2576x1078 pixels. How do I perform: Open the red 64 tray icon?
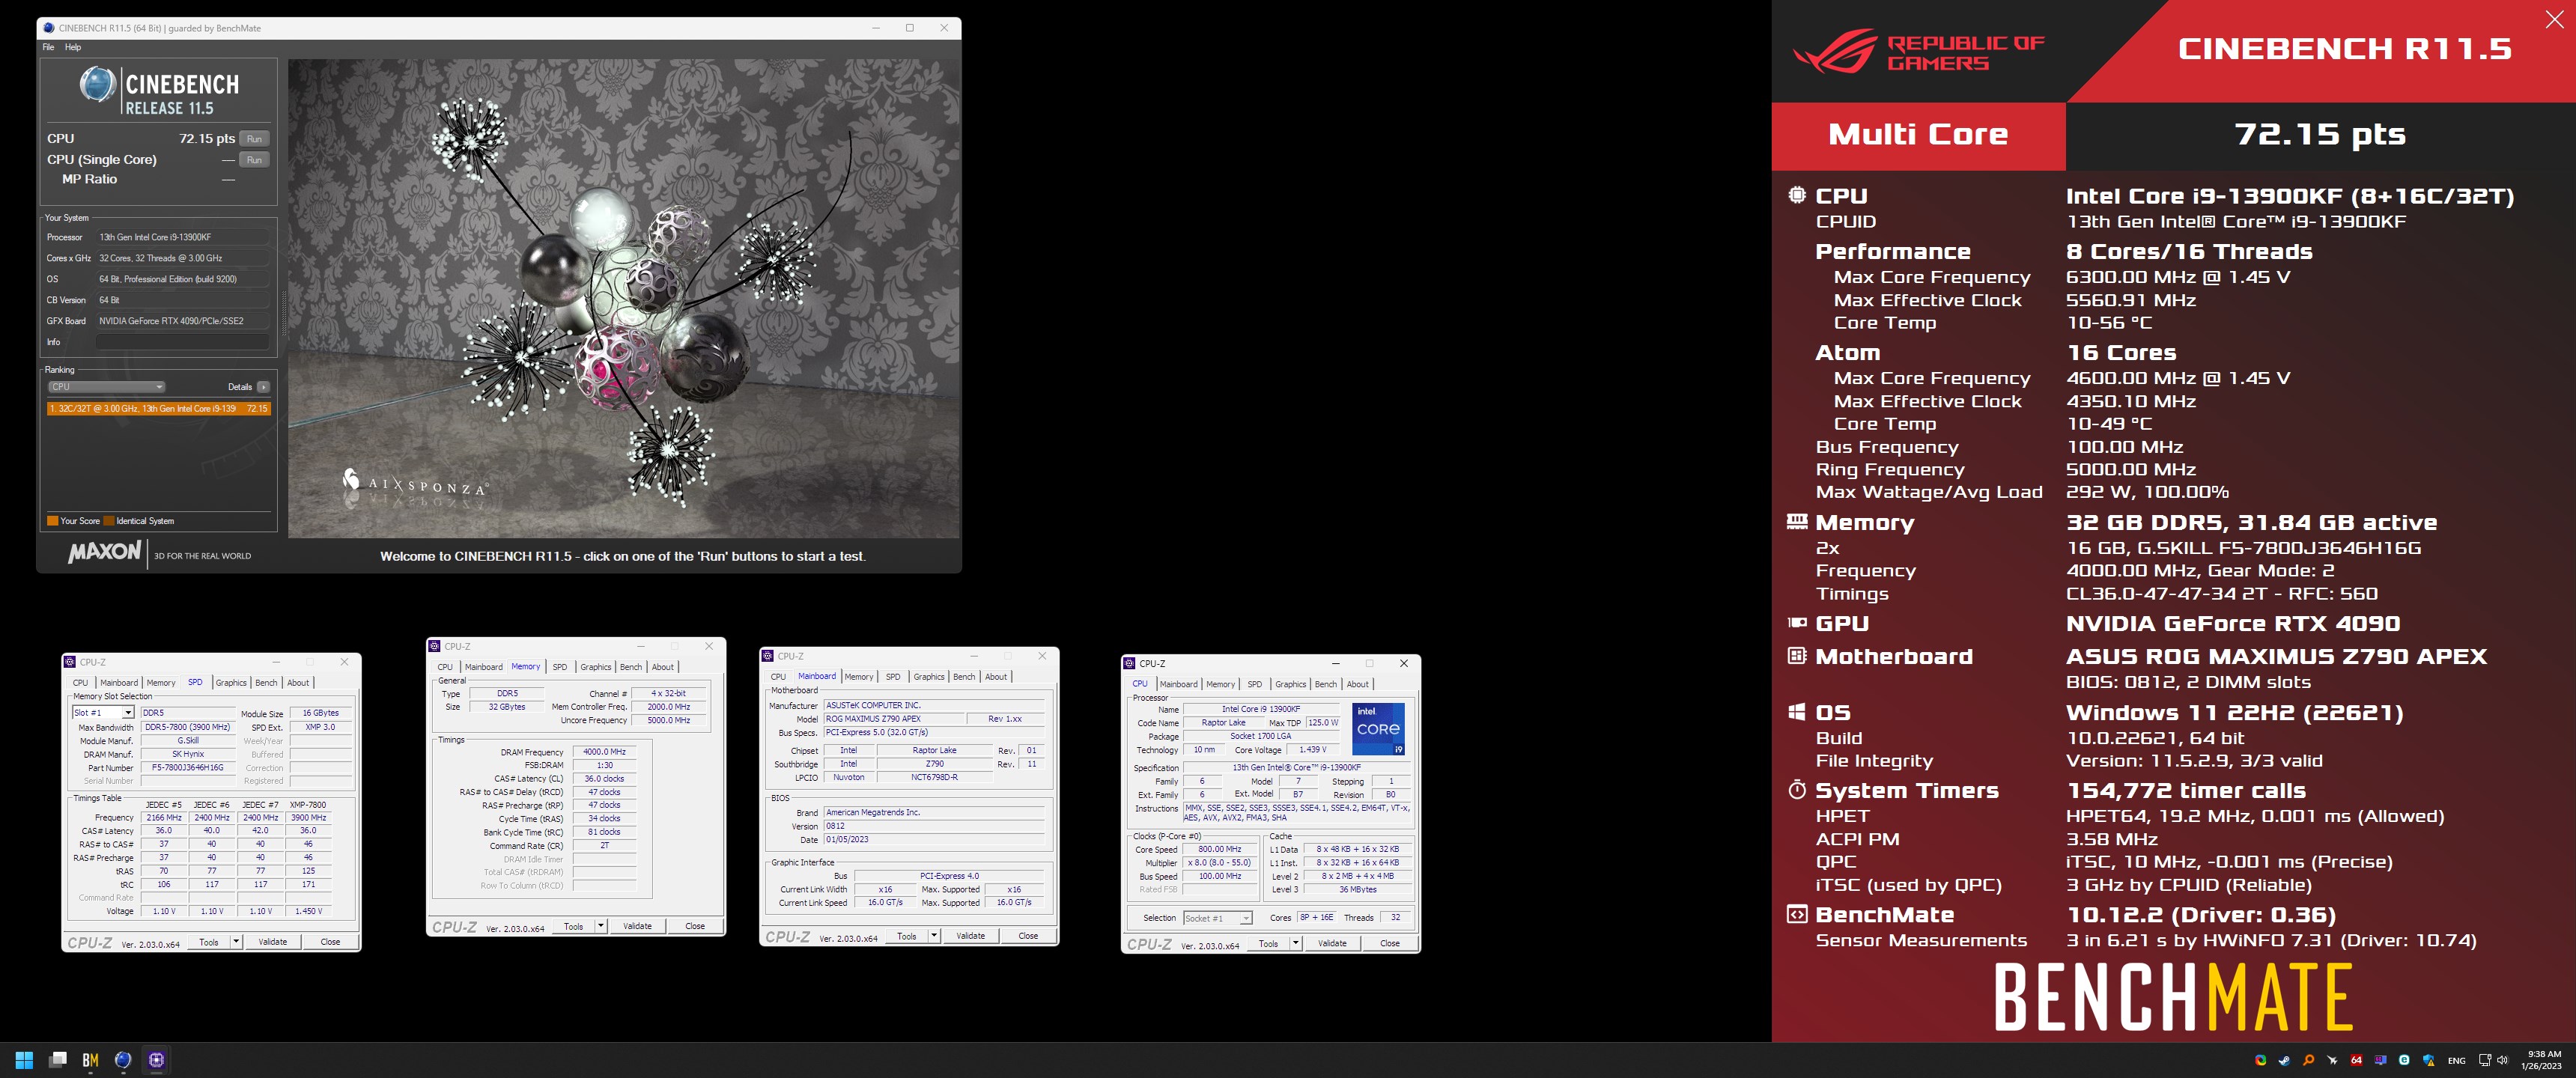point(2356,1060)
